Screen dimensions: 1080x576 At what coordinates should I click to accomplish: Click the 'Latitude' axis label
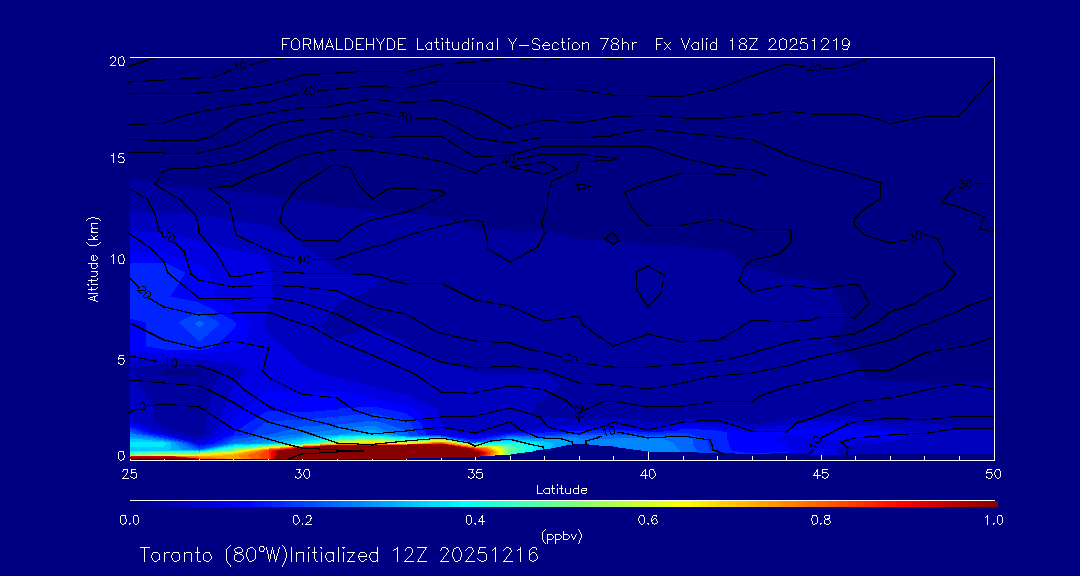pos(562,490)
